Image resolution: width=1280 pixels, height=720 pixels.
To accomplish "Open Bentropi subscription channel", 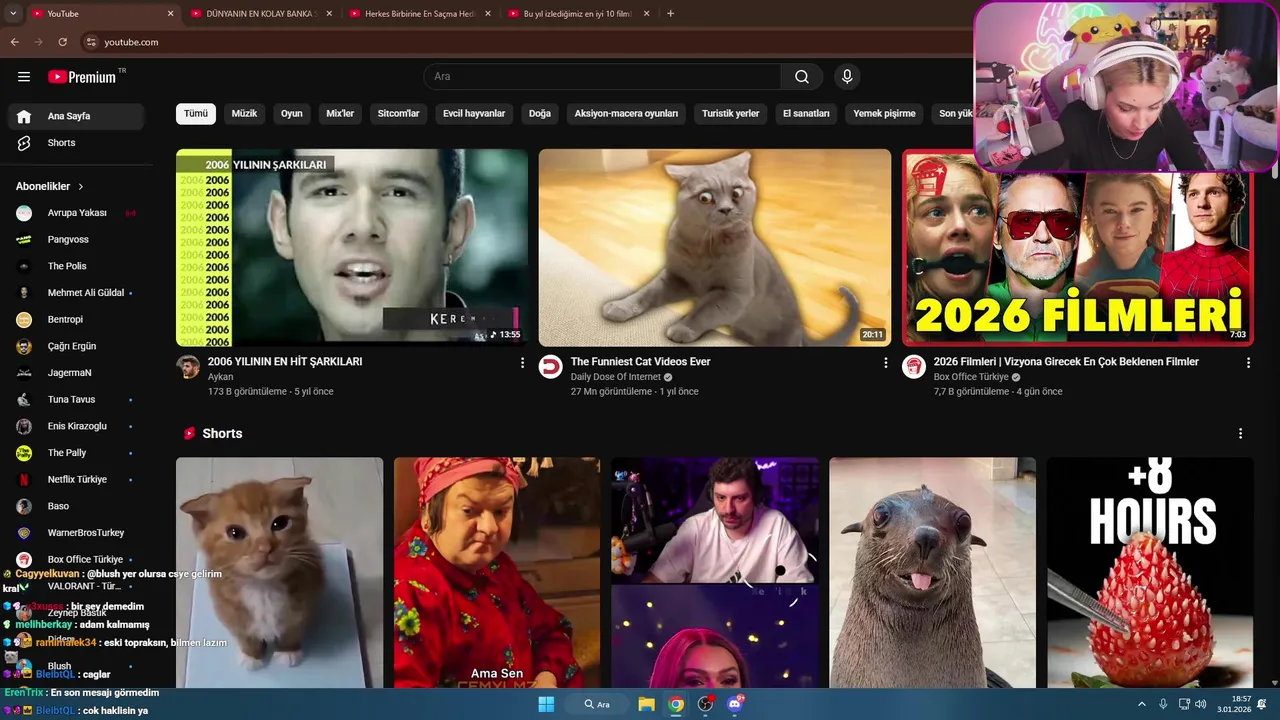I will (x=75, y=320).
